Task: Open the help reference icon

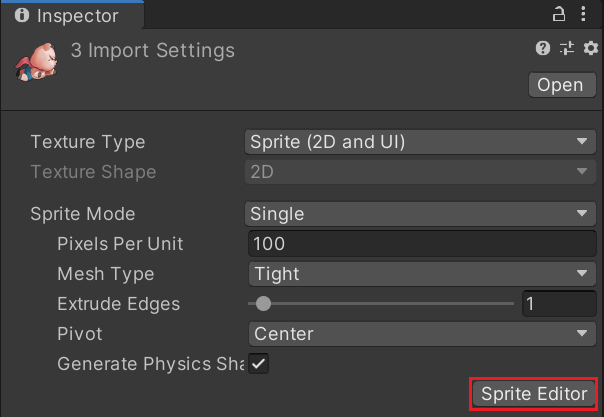Action: tap(543, 48)
